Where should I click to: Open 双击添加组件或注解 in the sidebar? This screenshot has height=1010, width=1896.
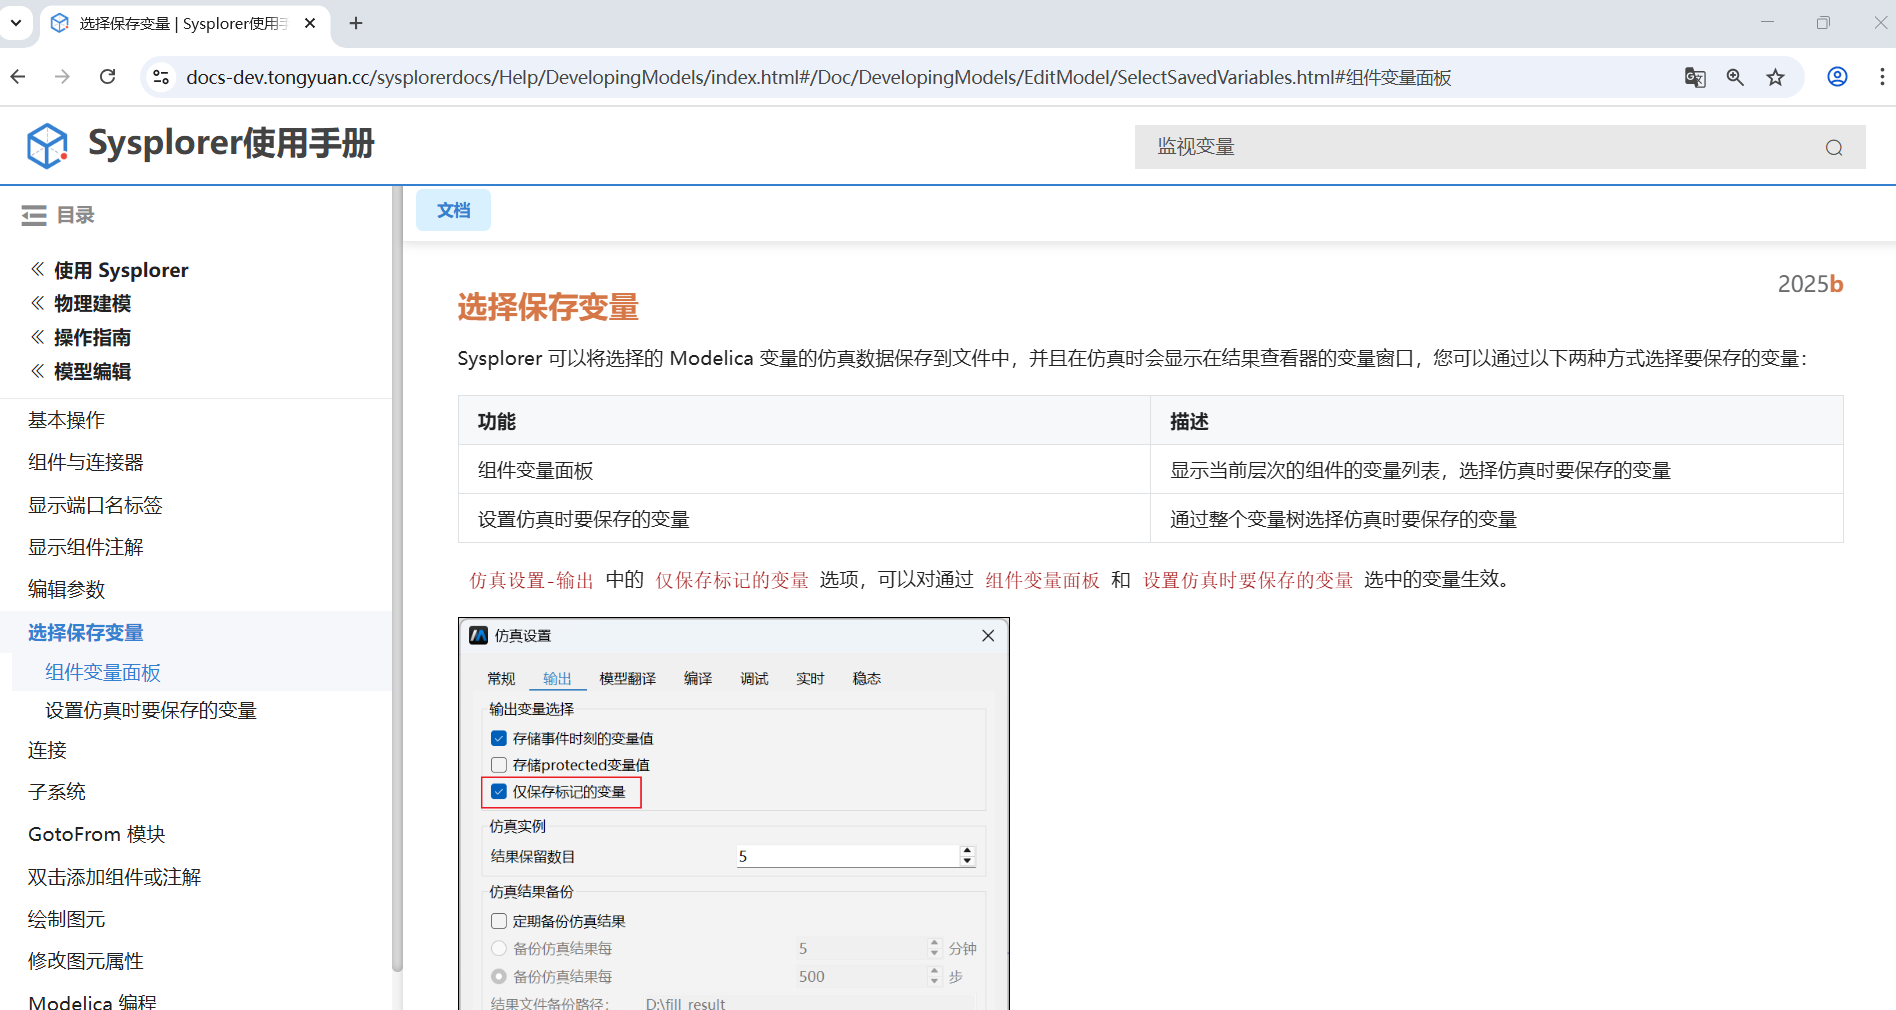click(x=115, y=877)
